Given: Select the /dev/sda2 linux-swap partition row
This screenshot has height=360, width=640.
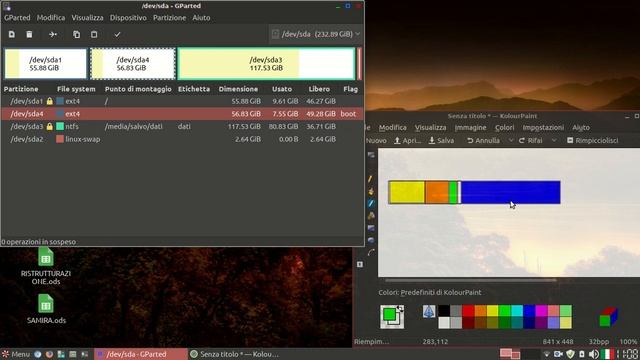Looking at the screenshot, I should click(182, 139).
